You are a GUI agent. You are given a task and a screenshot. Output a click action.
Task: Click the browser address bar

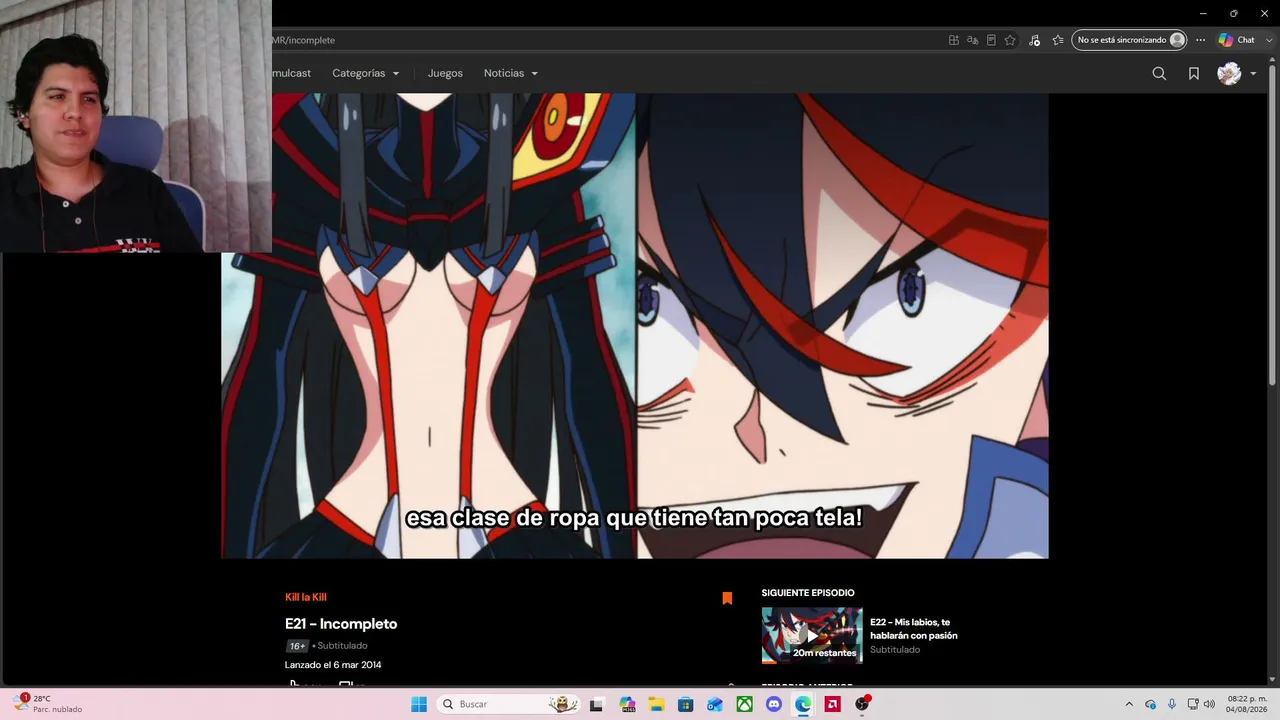coord(600,40)
